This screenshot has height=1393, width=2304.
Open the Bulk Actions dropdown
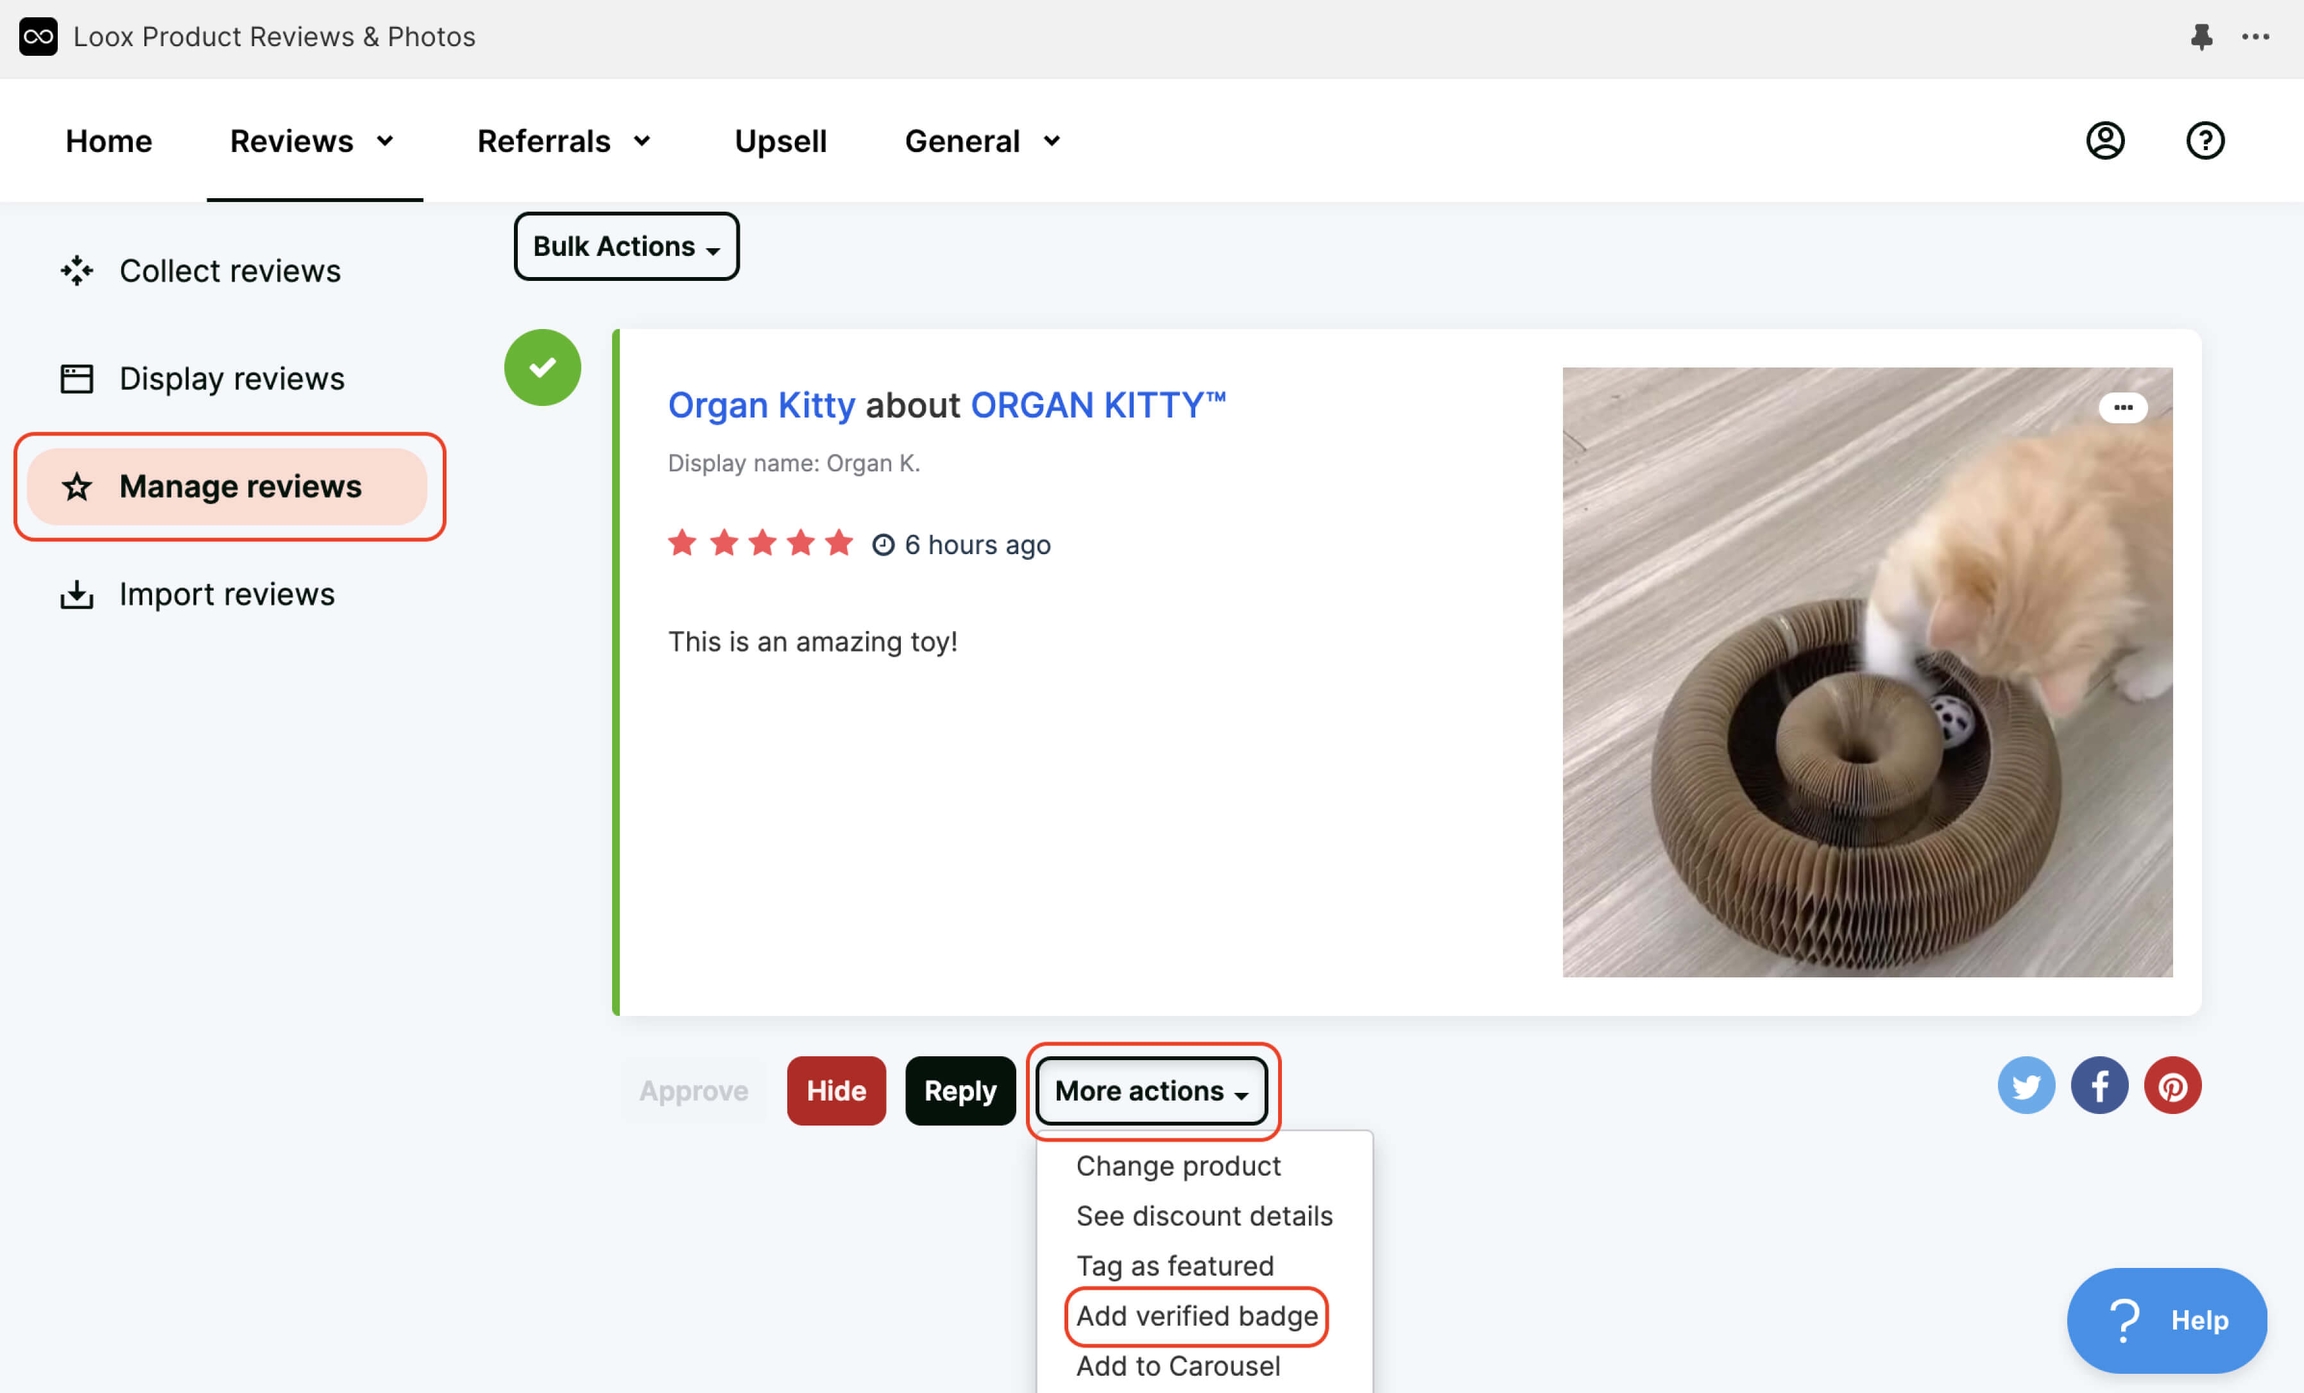click(625, 246)
